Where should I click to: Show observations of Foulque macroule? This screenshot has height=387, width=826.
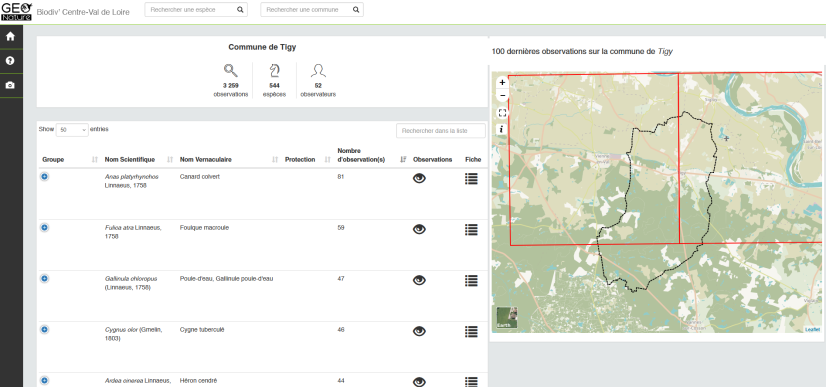[419, 229]
